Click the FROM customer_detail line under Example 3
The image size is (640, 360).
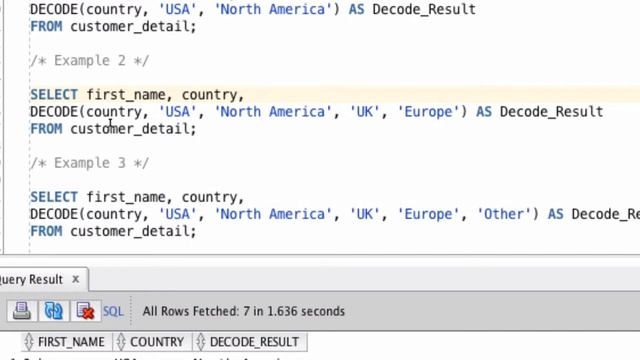(x=113, y=231)
